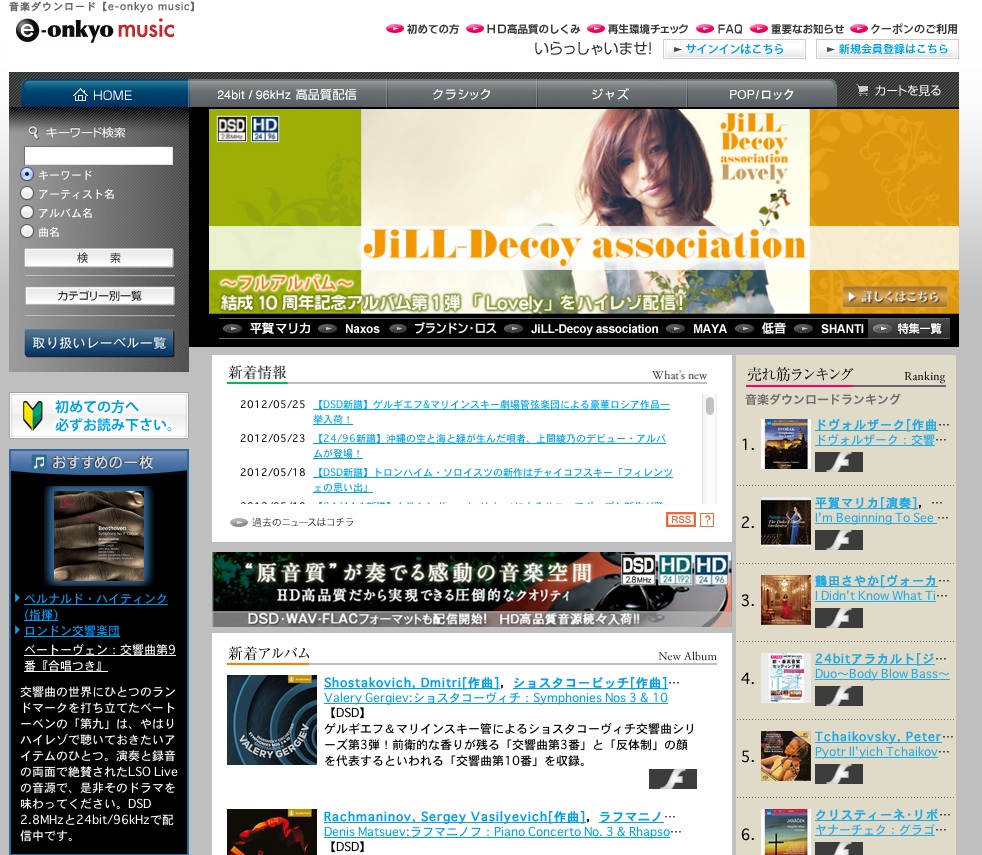The height and width of the screenshot is (855, 982).
Task: Click the Flash icon under Shostakovich album
Action: 672,779
